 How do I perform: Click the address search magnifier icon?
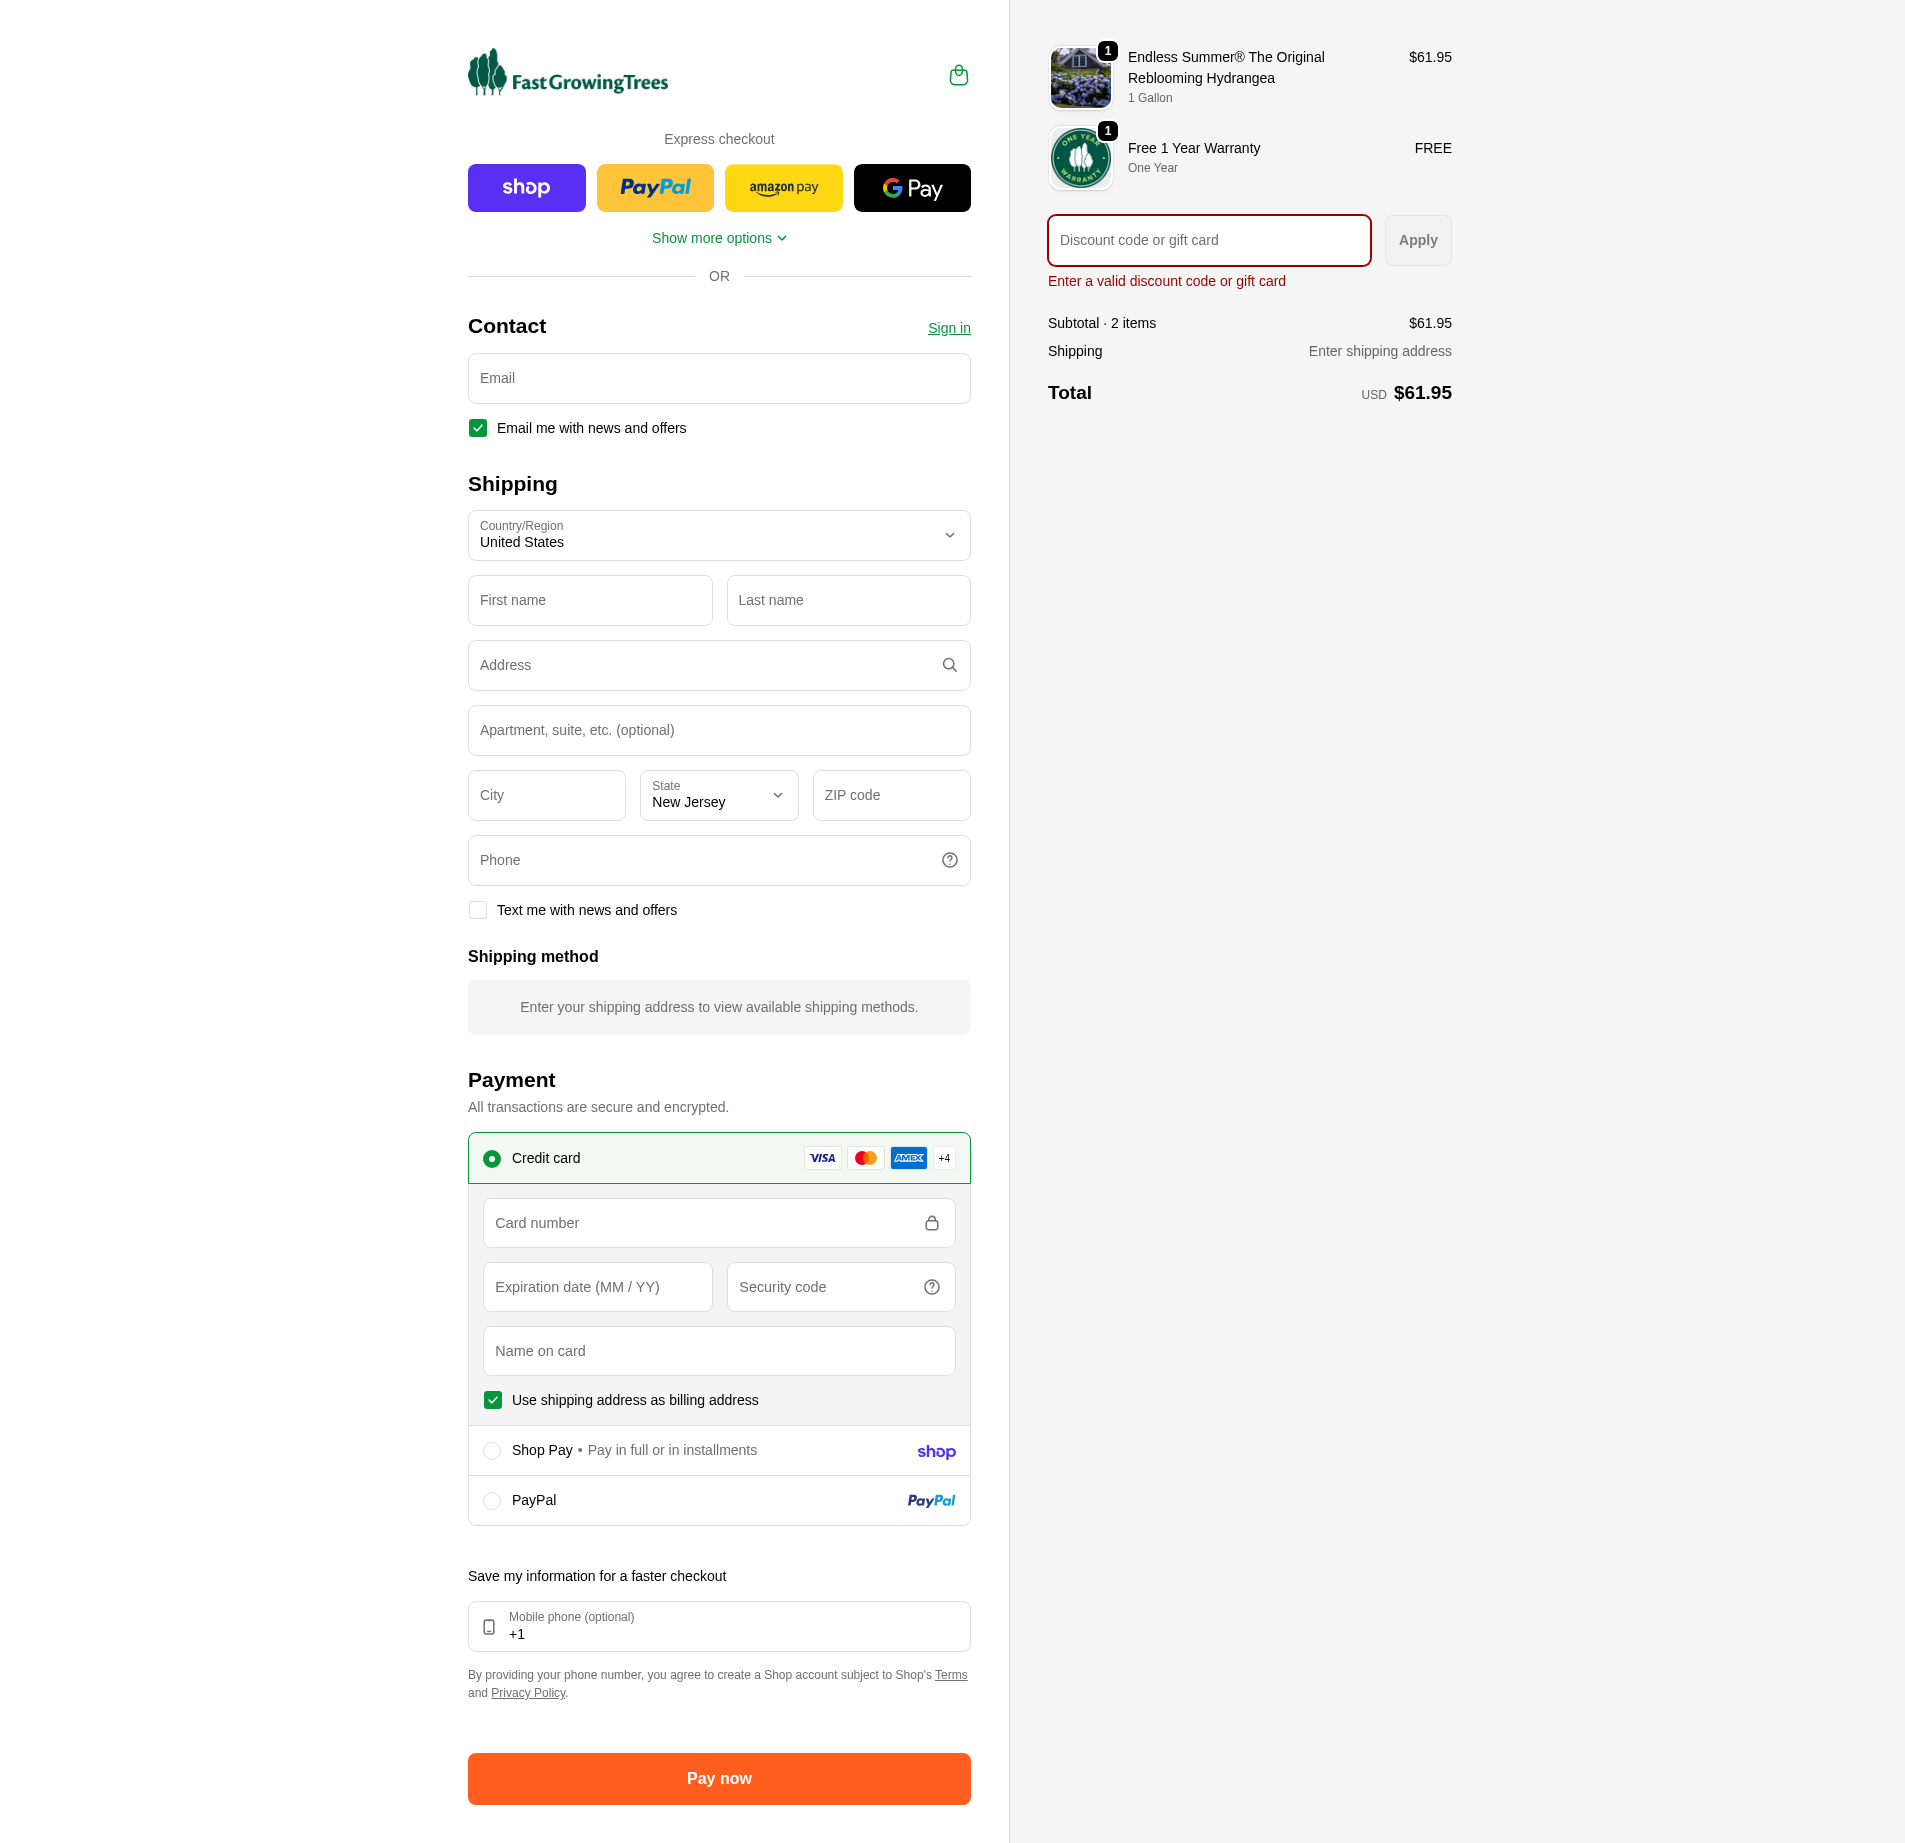(949, 665)
